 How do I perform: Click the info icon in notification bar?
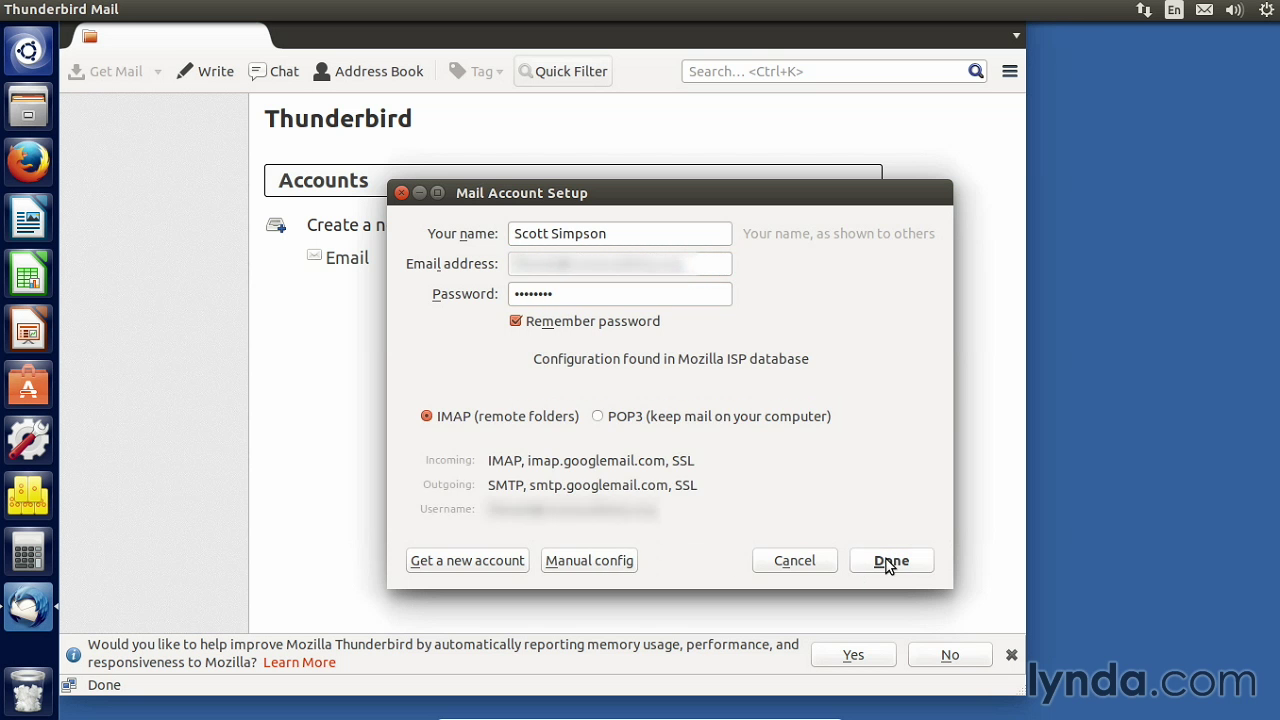[x=73, y=655]
